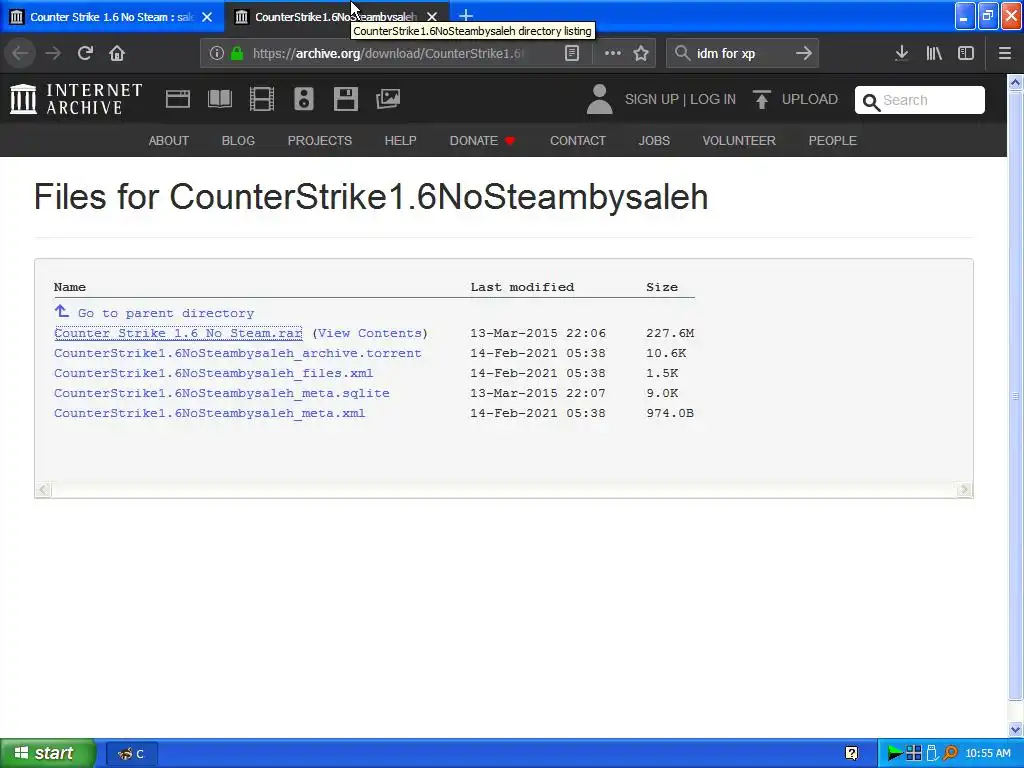This screenshot has height=768, width=1024.
Task: Open the HELP menu item
Action: coord(400,140)
